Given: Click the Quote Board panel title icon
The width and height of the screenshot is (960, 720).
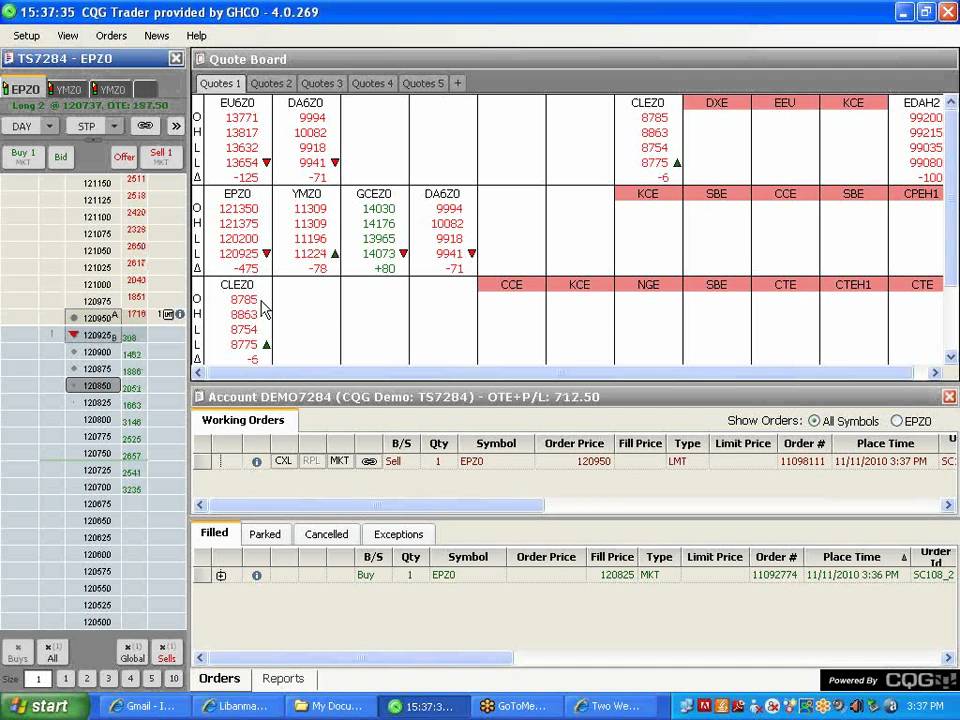Looking at the screenshot, I should [x=200, y=59].
